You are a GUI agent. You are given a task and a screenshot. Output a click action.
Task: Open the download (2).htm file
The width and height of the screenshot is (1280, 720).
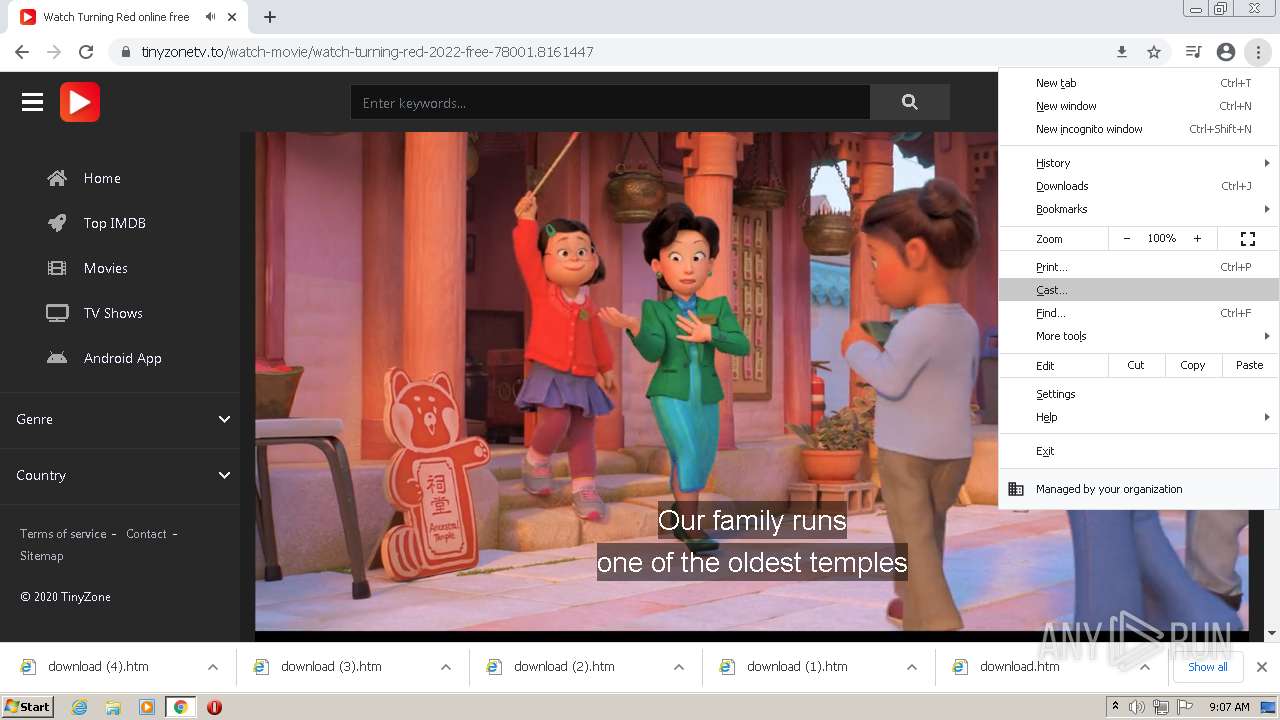(x=565, y=667)
